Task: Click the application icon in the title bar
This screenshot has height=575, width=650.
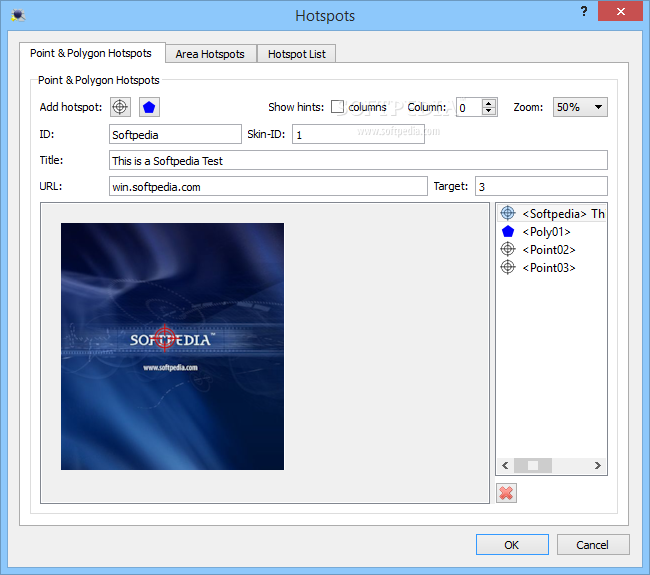Action: [18, 15]
